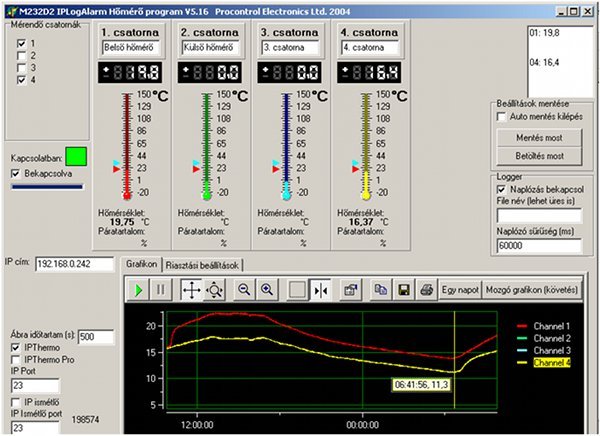Click red alarm marker on channel 4 thermometer
Viewport: 600px width, 436px height.
(355, 169)
